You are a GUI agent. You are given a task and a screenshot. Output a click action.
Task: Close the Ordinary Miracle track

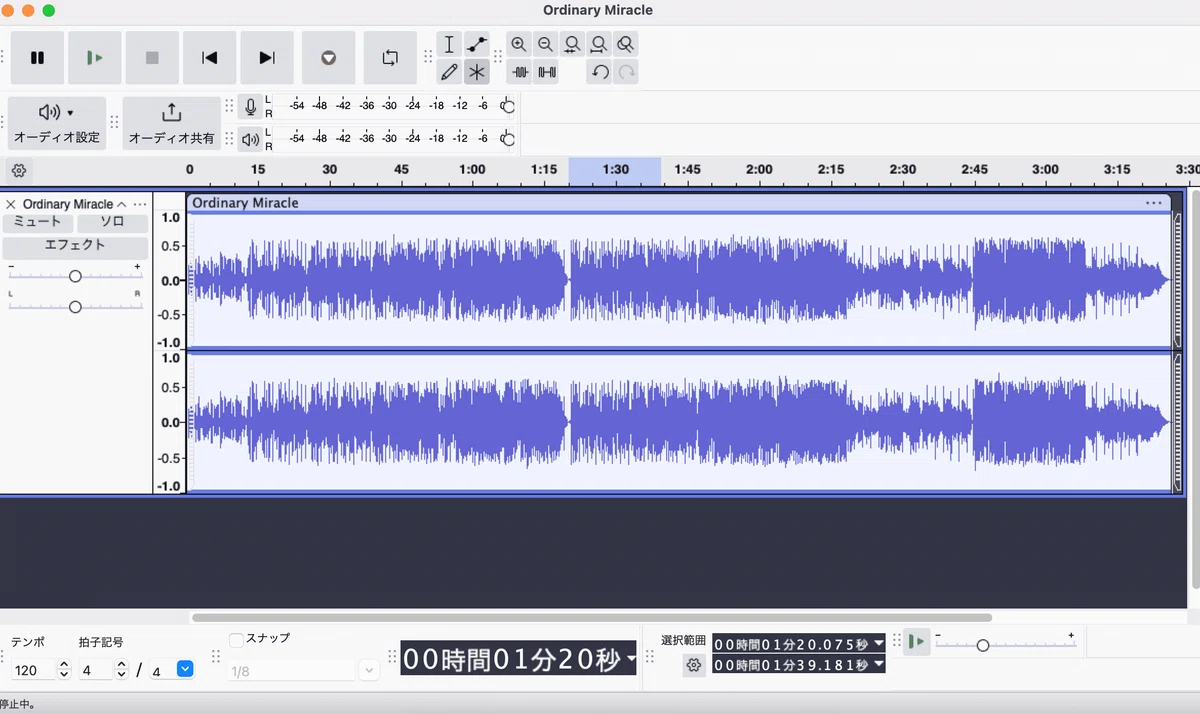[x=11, y=204]
